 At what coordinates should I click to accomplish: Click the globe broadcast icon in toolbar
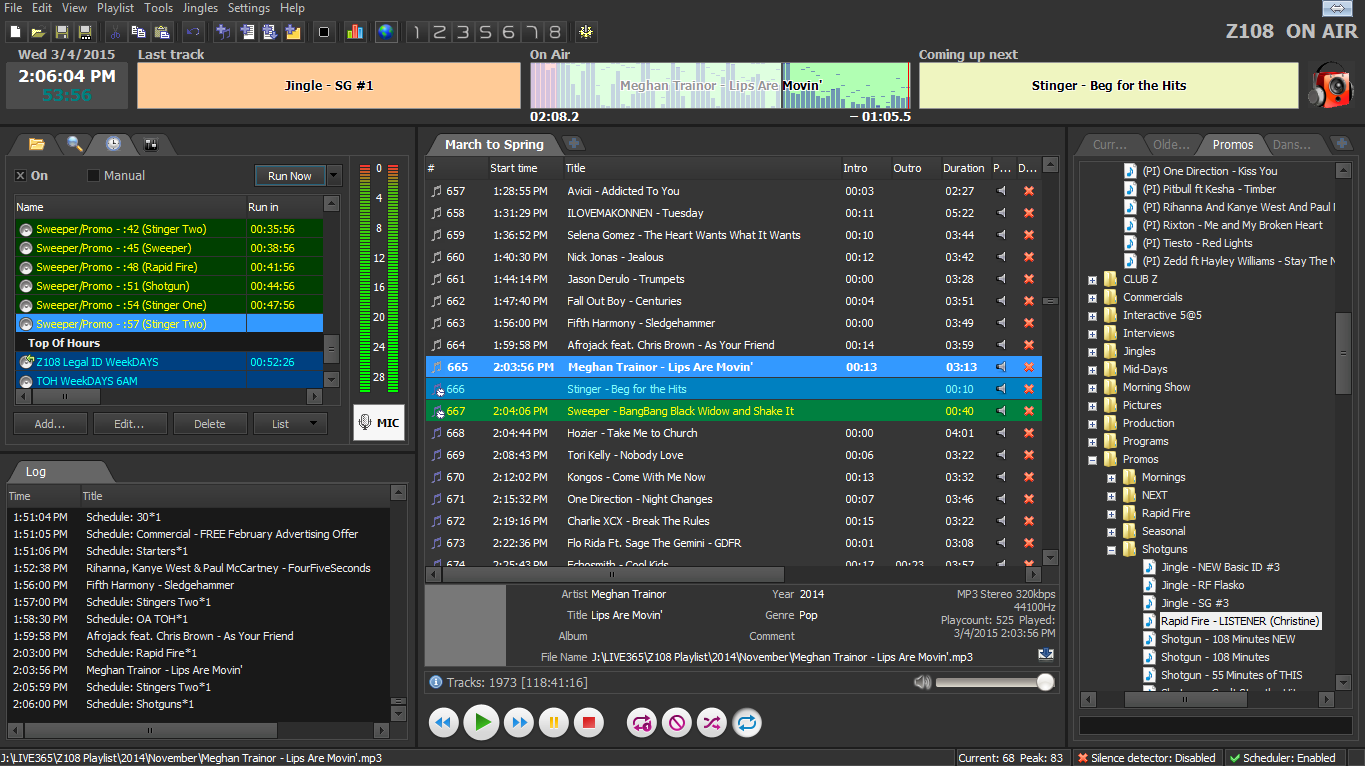click(386, 33)
